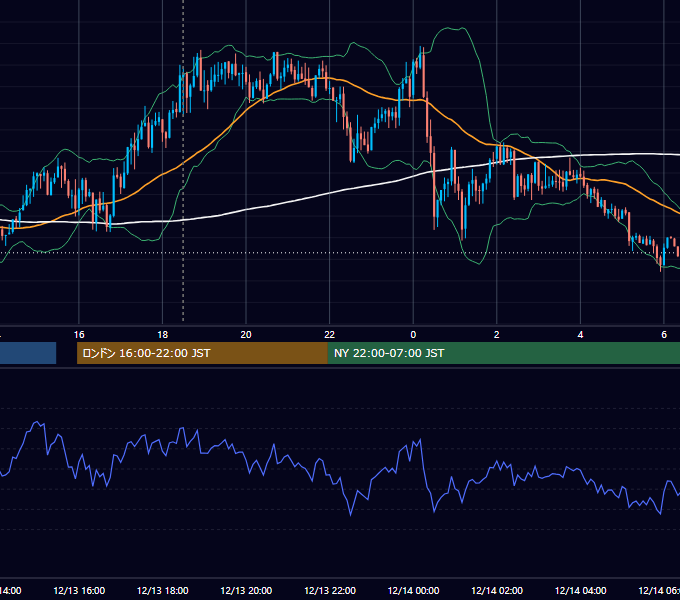Viewport: 680px width, 600px height.
Task: Click the 12/14 00:00 date label
Action: [x=413, y=590]
